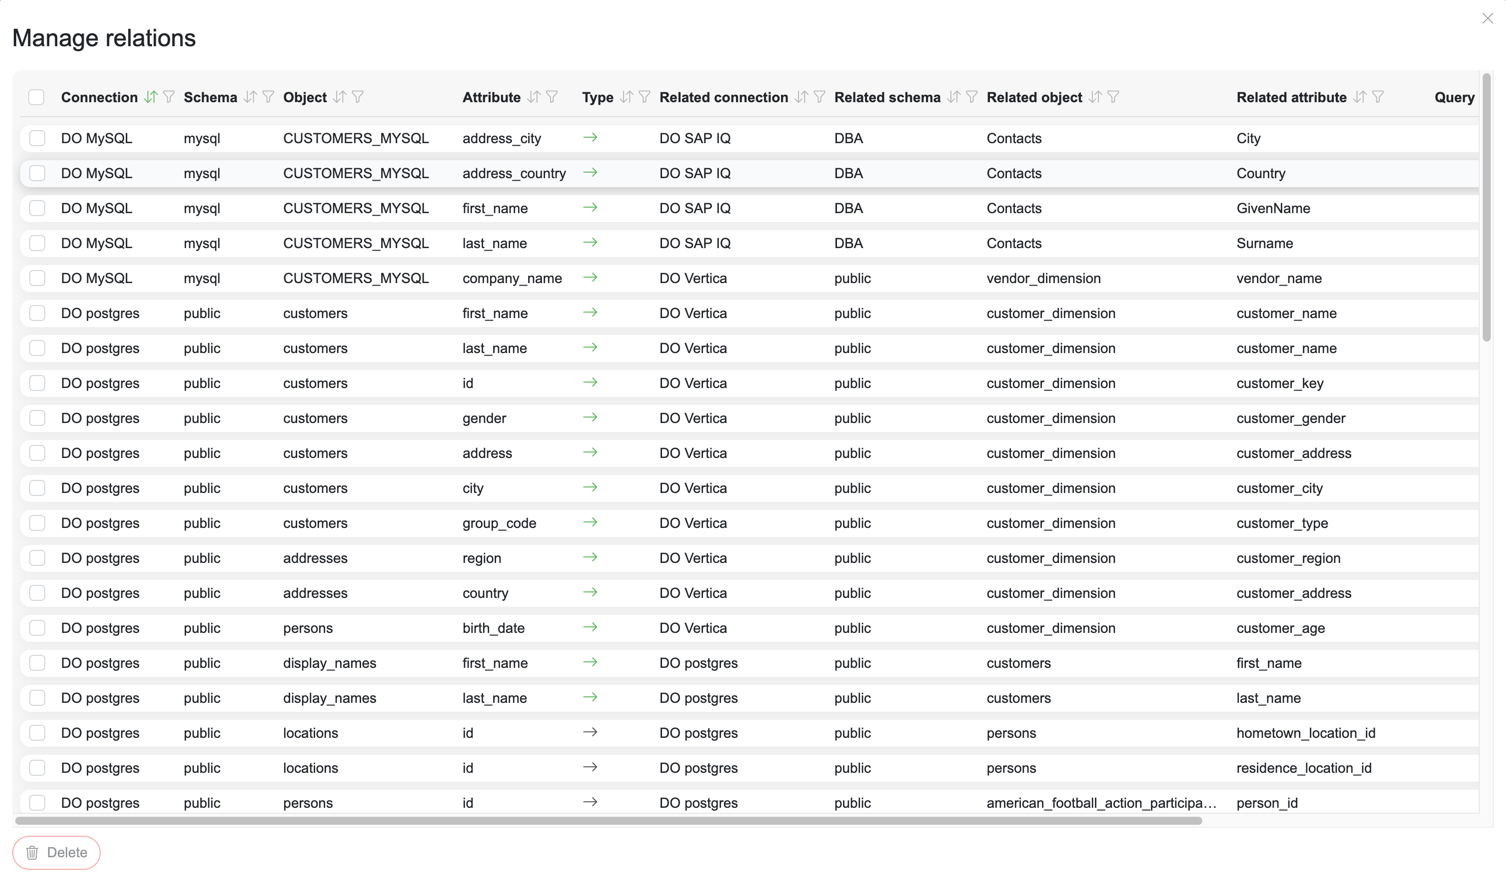Tick checkbox for company_name row
Viewport: 1506px width, 881px height.
pos(37,278)
